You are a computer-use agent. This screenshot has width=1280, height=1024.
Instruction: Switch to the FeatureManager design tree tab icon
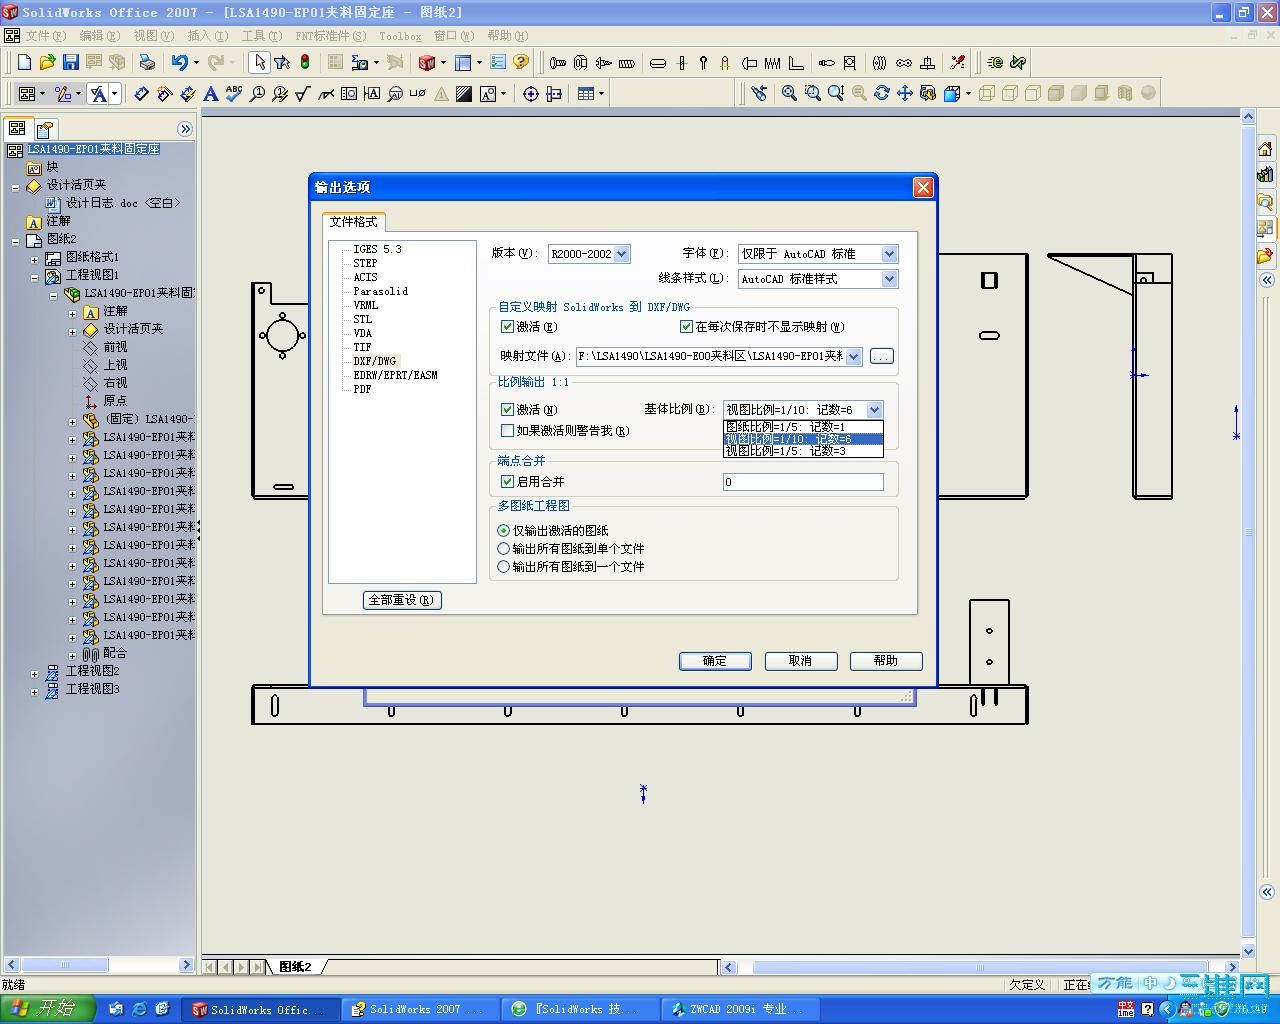point(17,129)
